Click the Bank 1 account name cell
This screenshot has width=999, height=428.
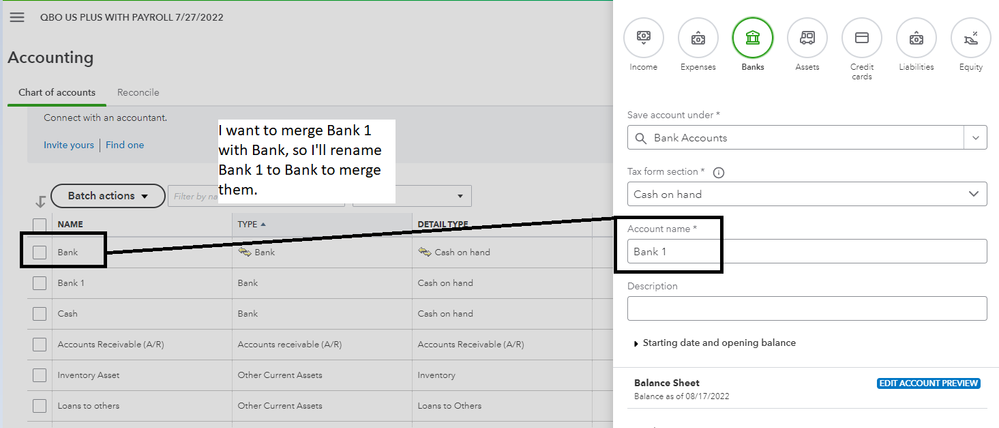click(x=71, y=283)
